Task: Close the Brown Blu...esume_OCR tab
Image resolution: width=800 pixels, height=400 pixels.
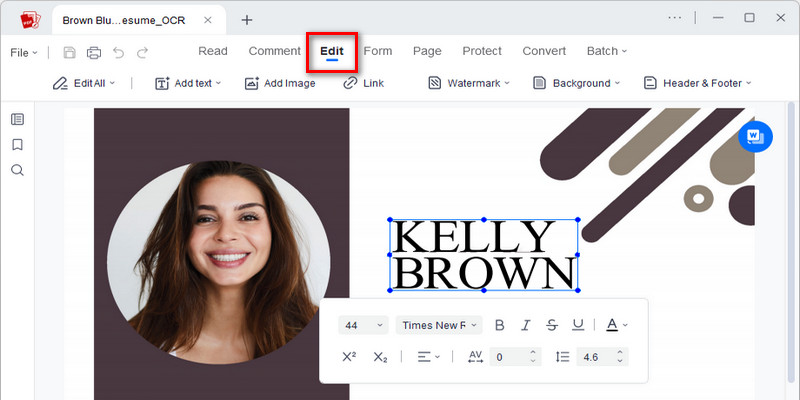Action: (208, 20)
